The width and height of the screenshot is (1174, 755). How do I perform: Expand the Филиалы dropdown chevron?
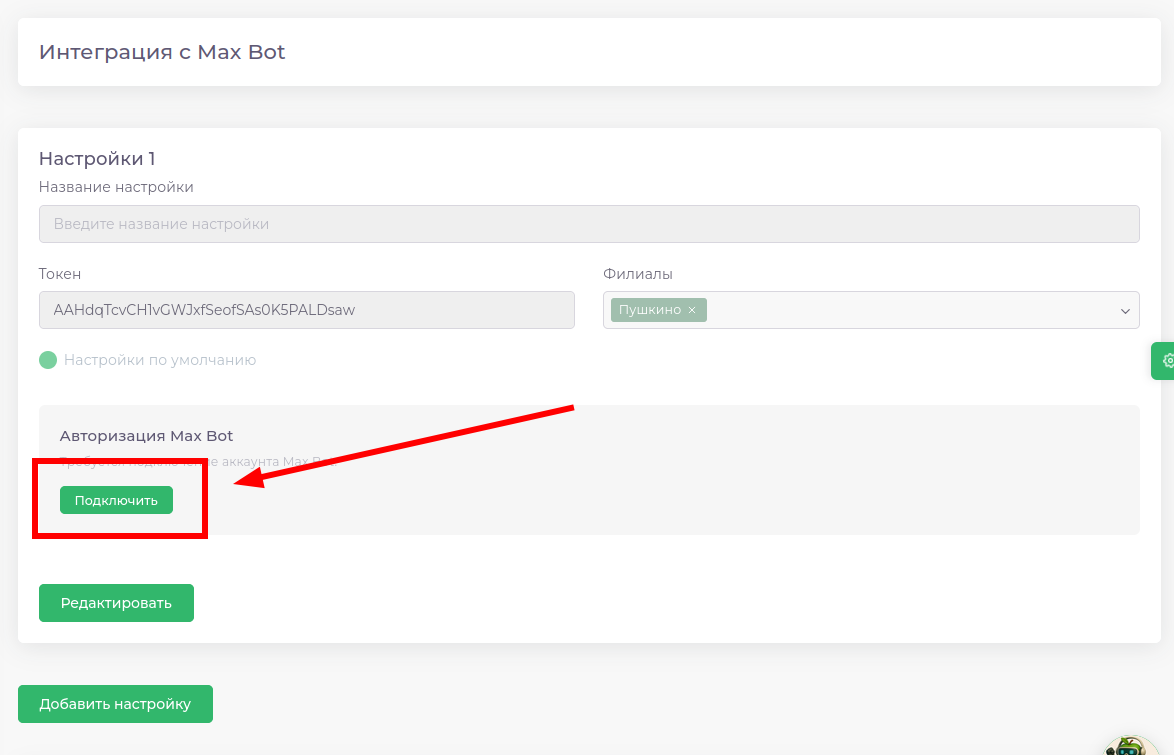click(x=1124, y=311)
